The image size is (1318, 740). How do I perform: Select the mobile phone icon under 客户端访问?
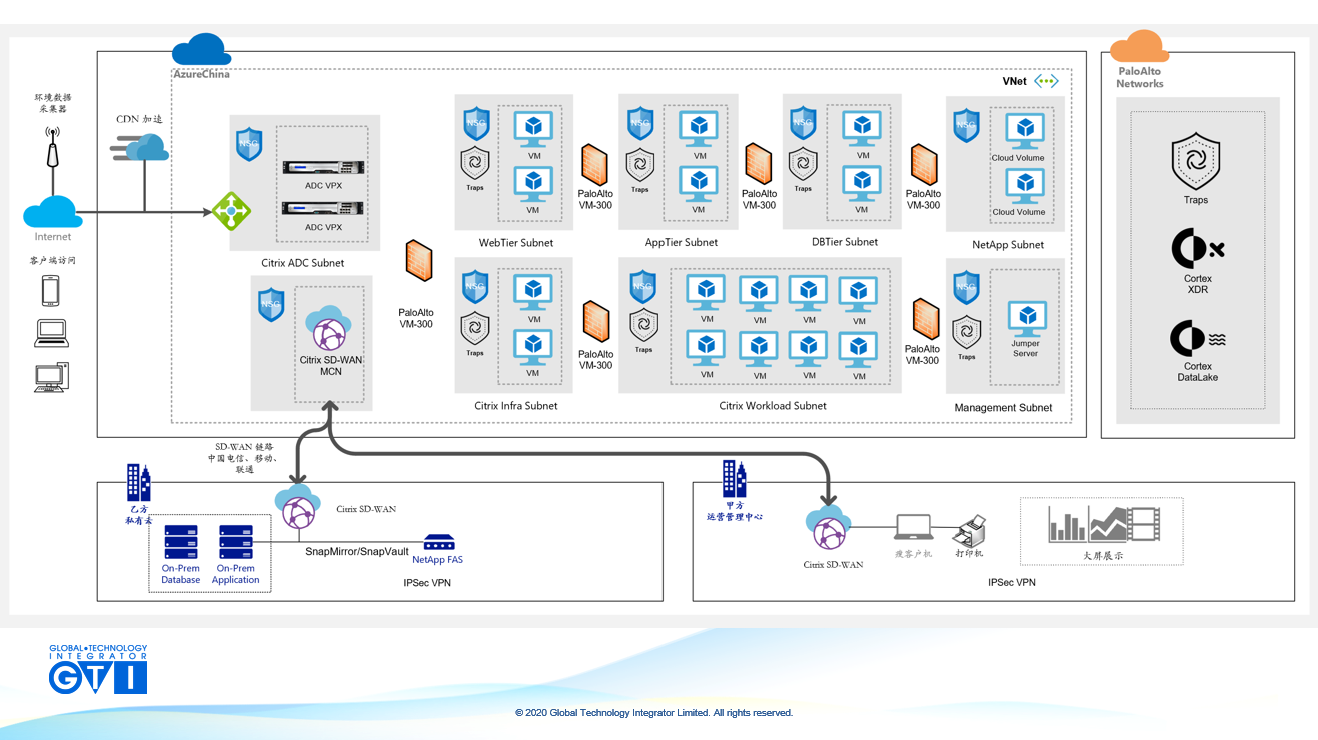pos(51,290)
